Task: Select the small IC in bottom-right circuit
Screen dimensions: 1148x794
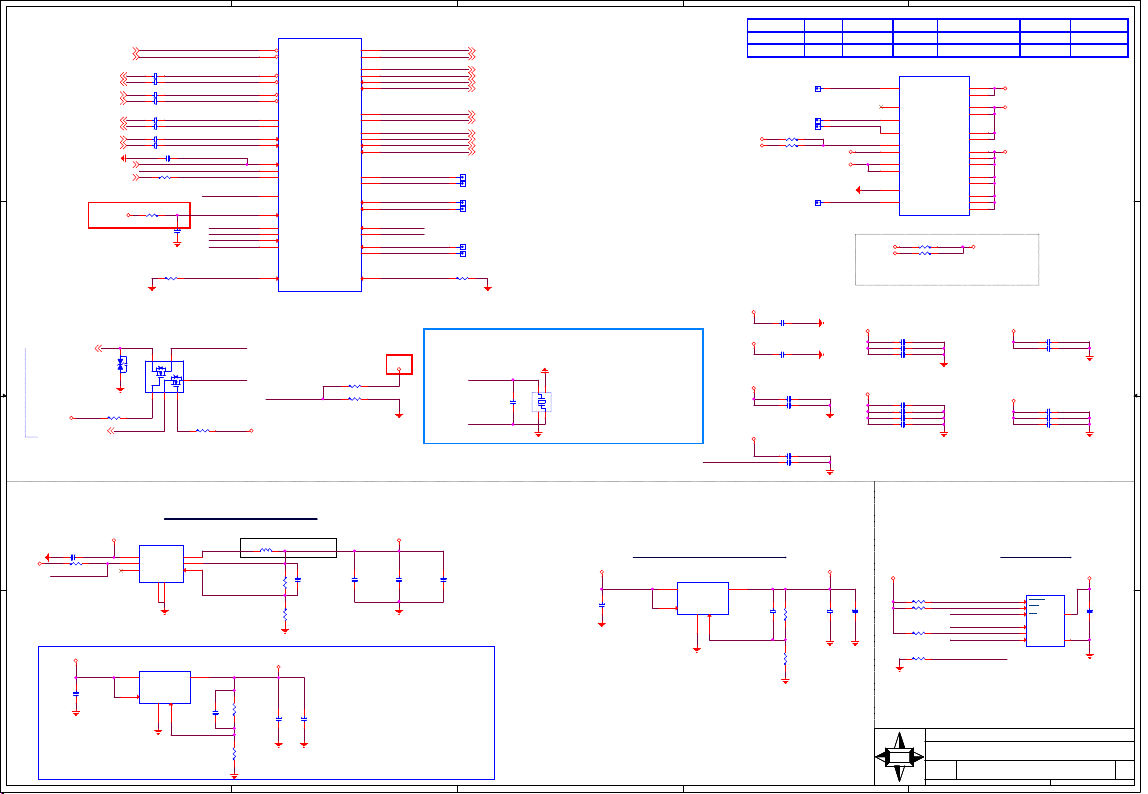Action: pyautogui.click(x=1046, y=621)
